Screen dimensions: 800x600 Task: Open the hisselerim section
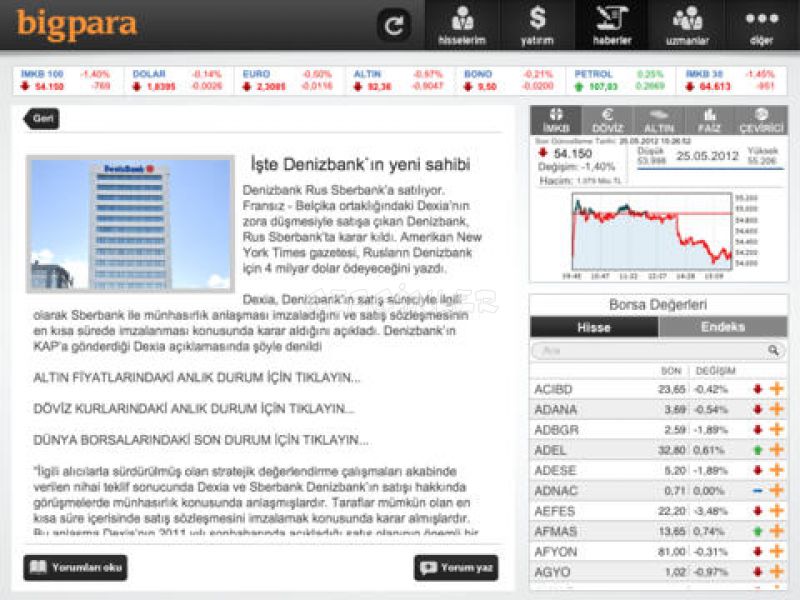[x=462, y=25]
